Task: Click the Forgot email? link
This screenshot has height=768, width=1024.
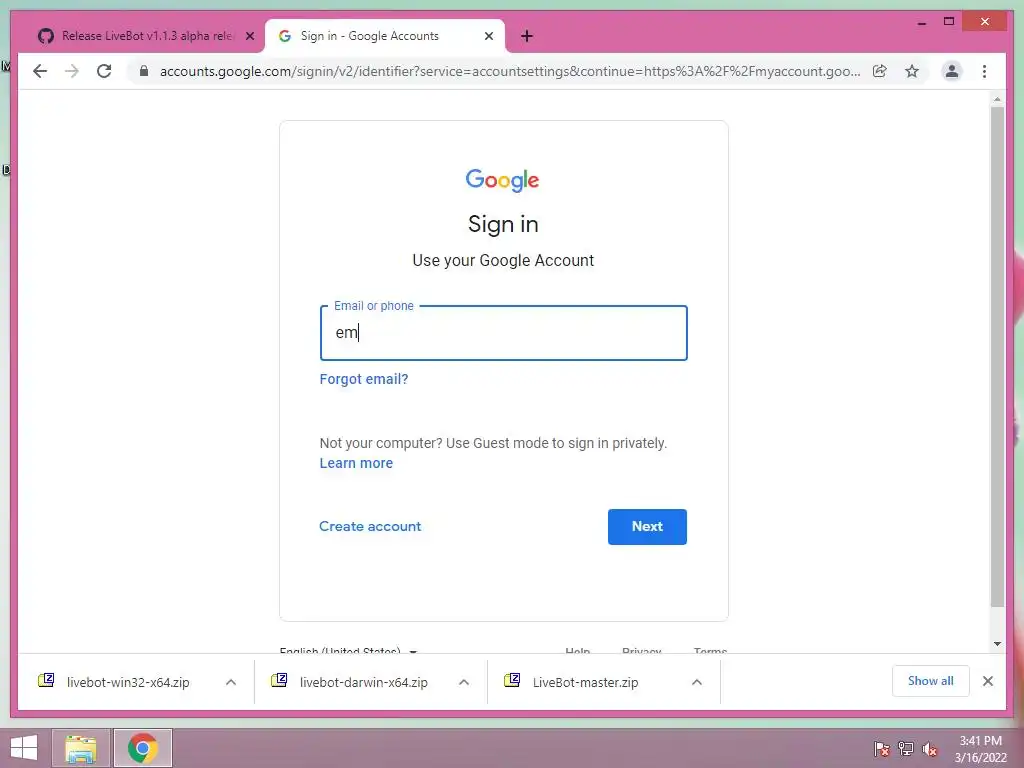Action: click(364, 379)
